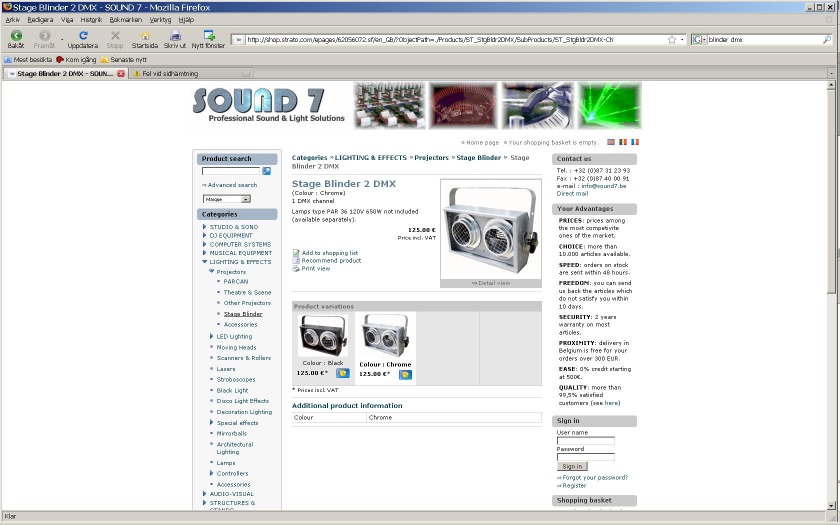Add Chrome variation to basket
This screenshot has height=525, width=840.
(x=406, y=374)
